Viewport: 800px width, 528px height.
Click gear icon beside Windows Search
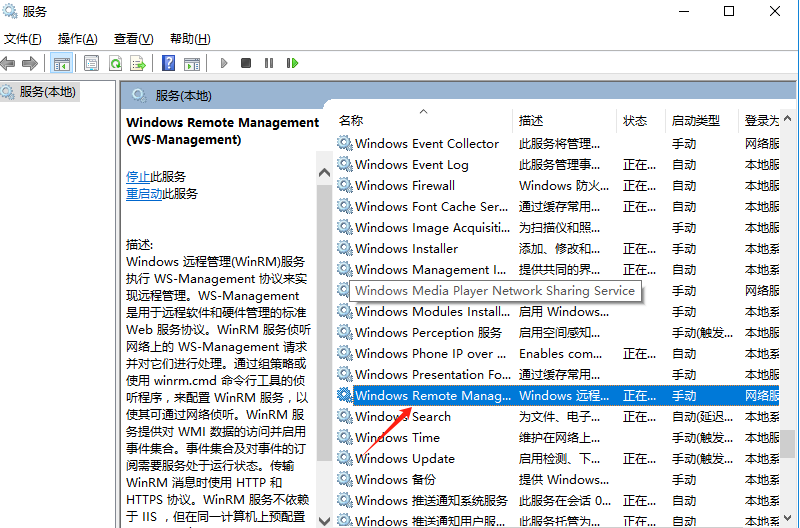pyautogui.click(x=345, y=416)
